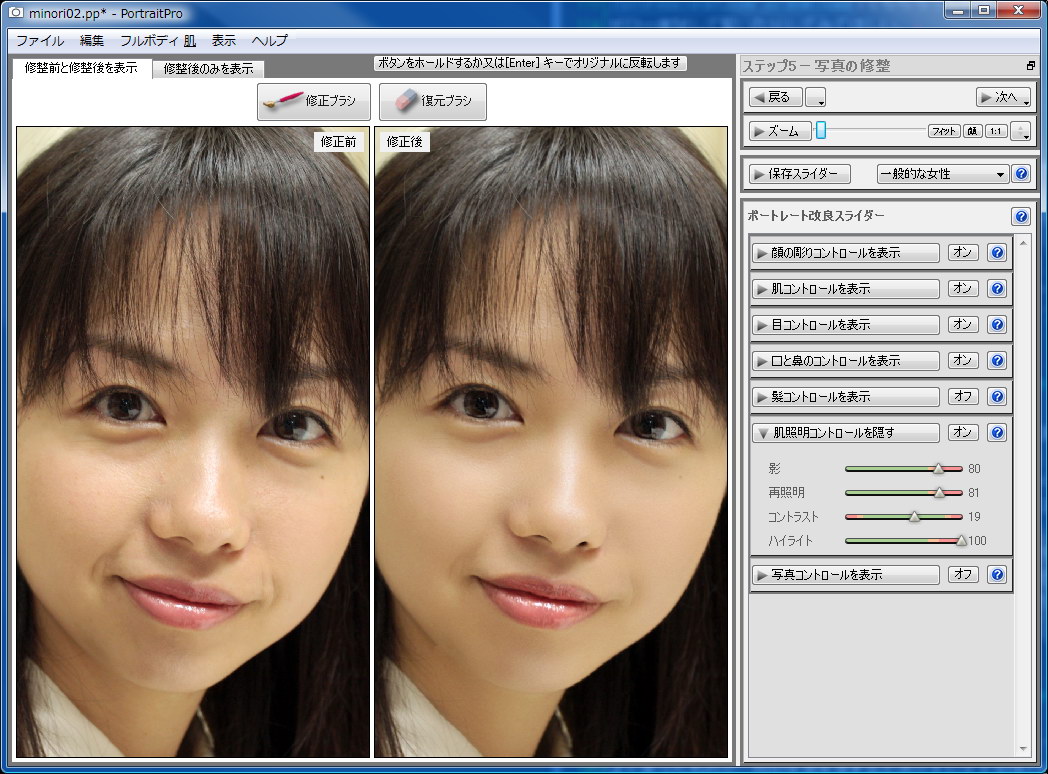1048x774 pixels.
Task: Click the コントラスト slider handle
Action: click(914, 517)
